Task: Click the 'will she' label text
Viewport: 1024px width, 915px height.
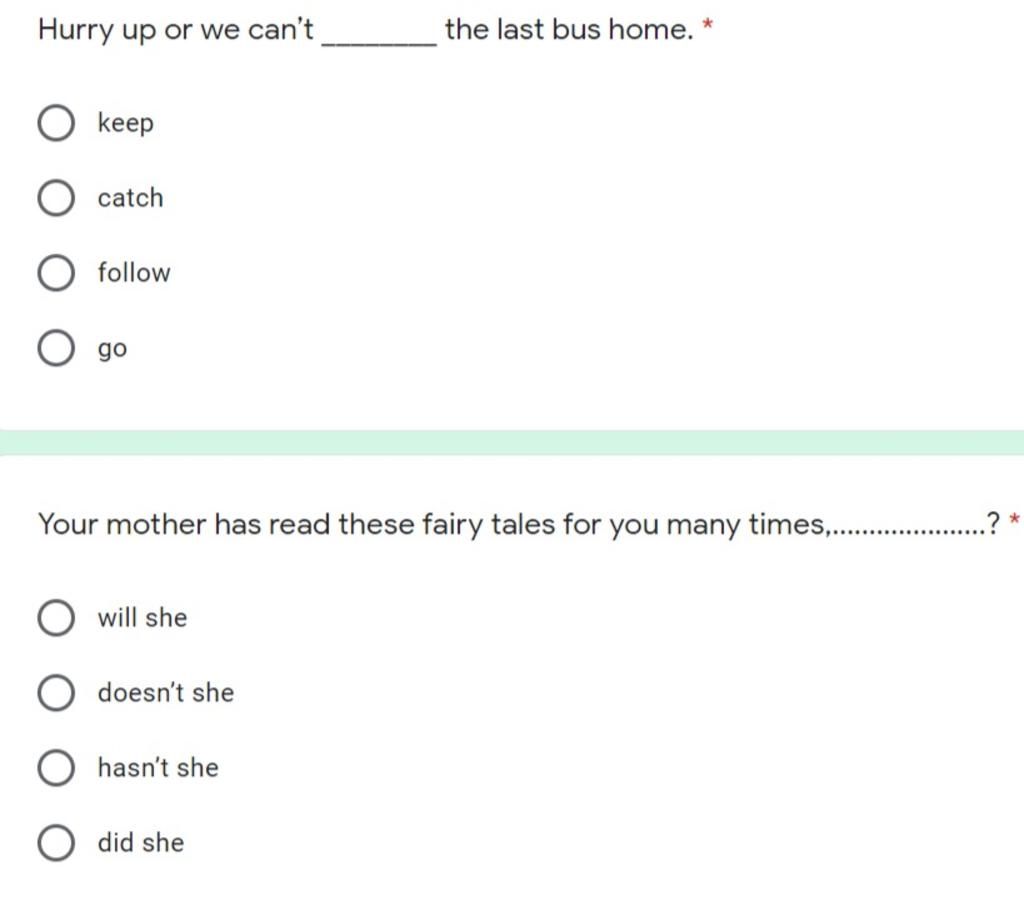Action: click(142, 618)
